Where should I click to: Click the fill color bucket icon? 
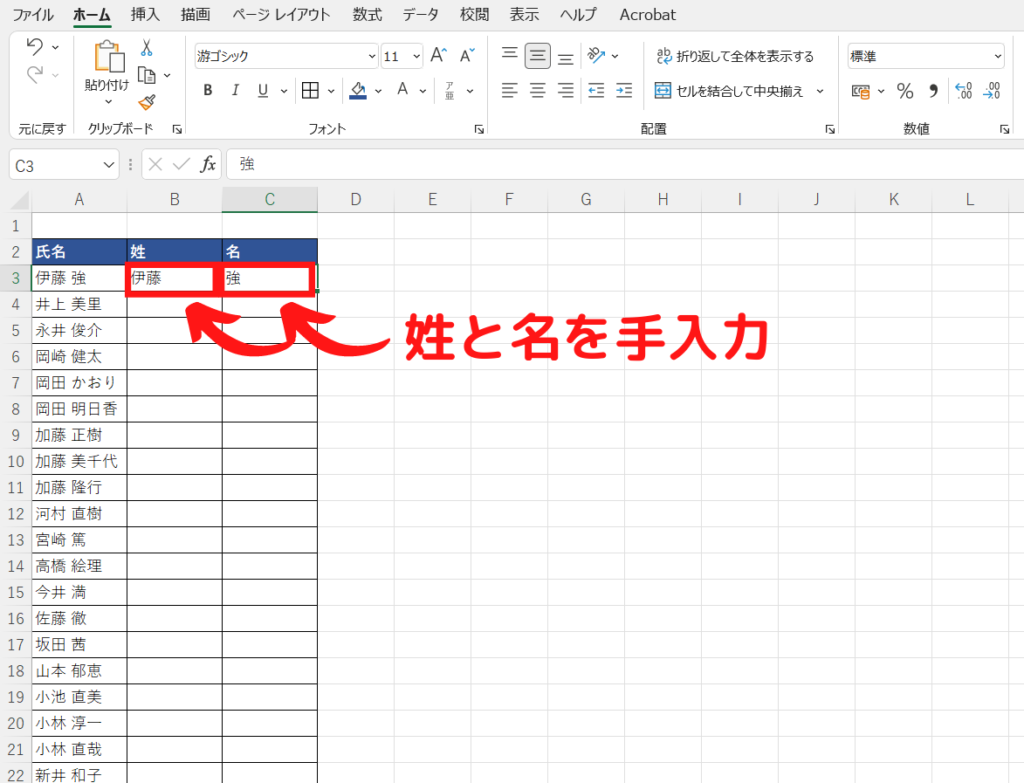[x=358, y=90]
